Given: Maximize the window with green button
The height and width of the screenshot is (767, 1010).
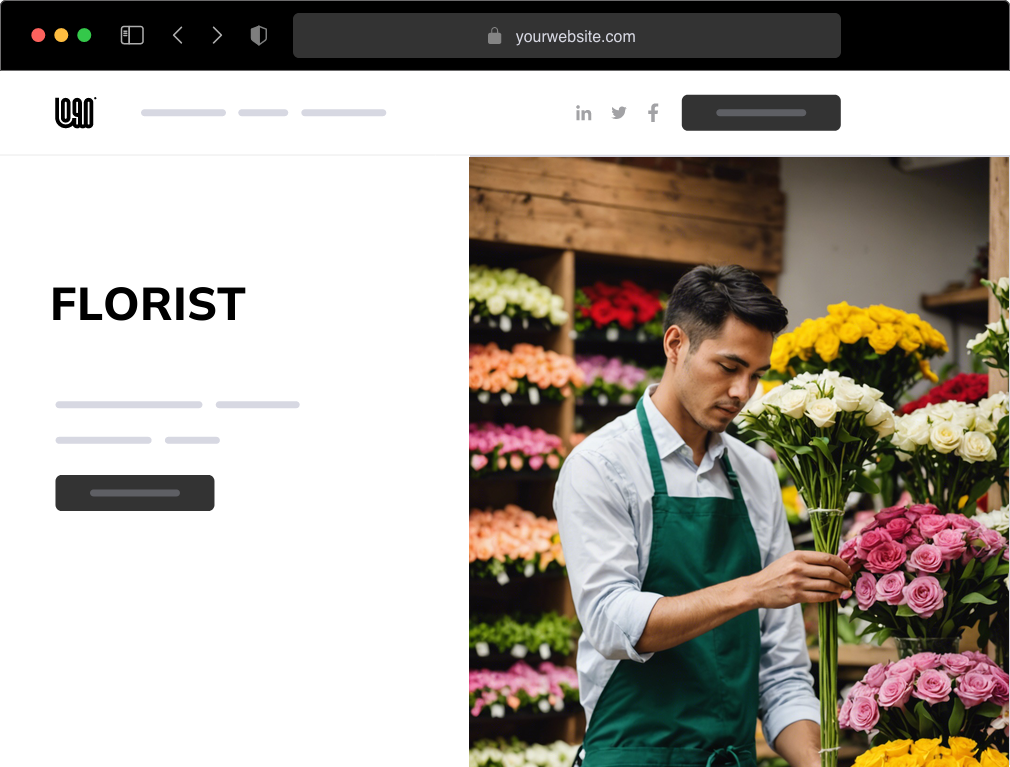Looking at the screenshot, I should [84, 35].
